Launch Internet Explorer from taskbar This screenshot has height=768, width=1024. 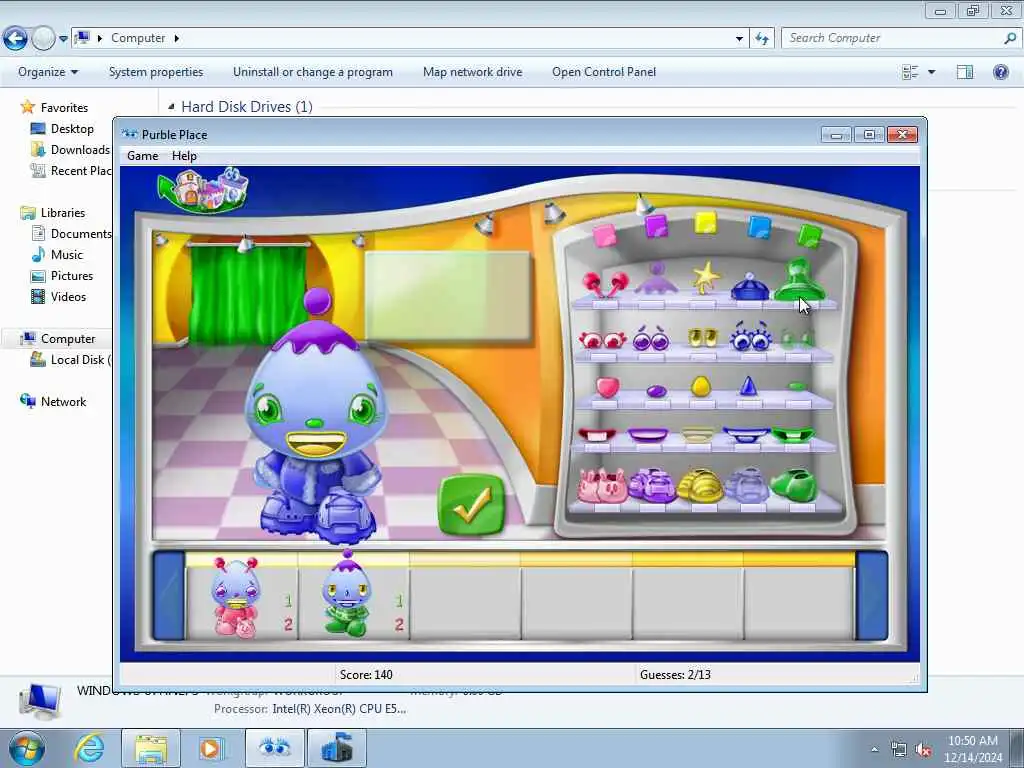point(89,748)
